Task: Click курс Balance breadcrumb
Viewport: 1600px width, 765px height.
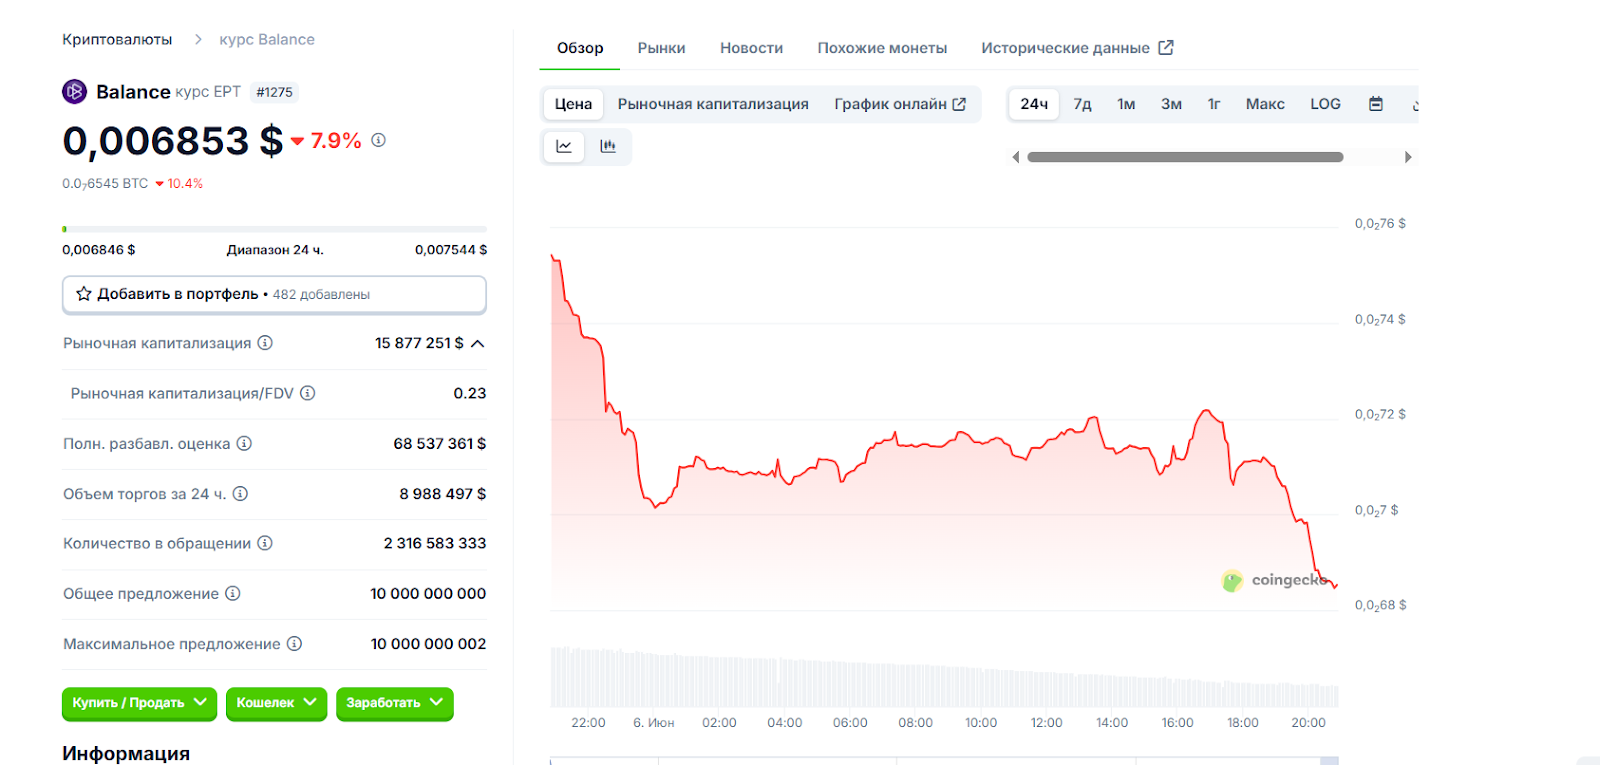Action: (267, 39)
